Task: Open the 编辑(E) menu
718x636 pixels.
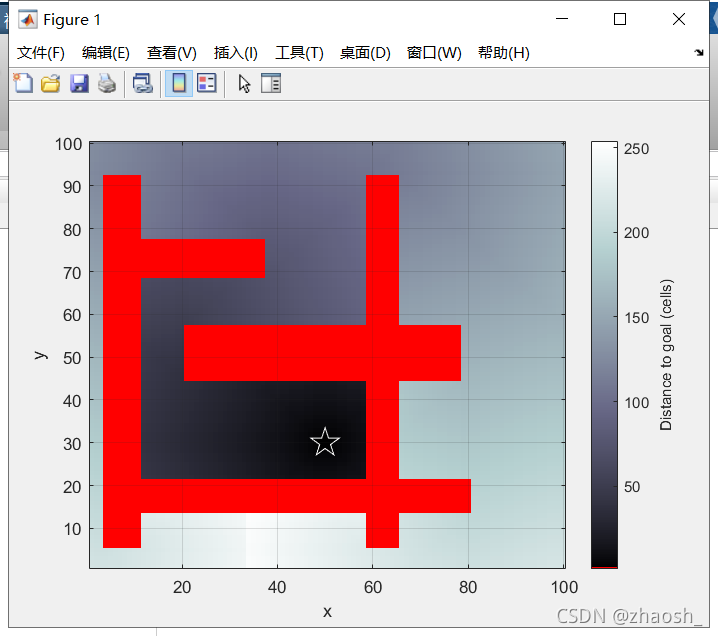Action: [x=106, y=53]
